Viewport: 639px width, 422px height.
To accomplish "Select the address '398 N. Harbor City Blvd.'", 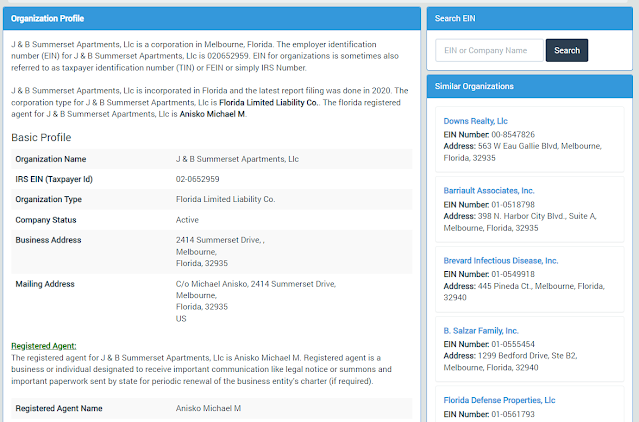I will tap(521, 216).
